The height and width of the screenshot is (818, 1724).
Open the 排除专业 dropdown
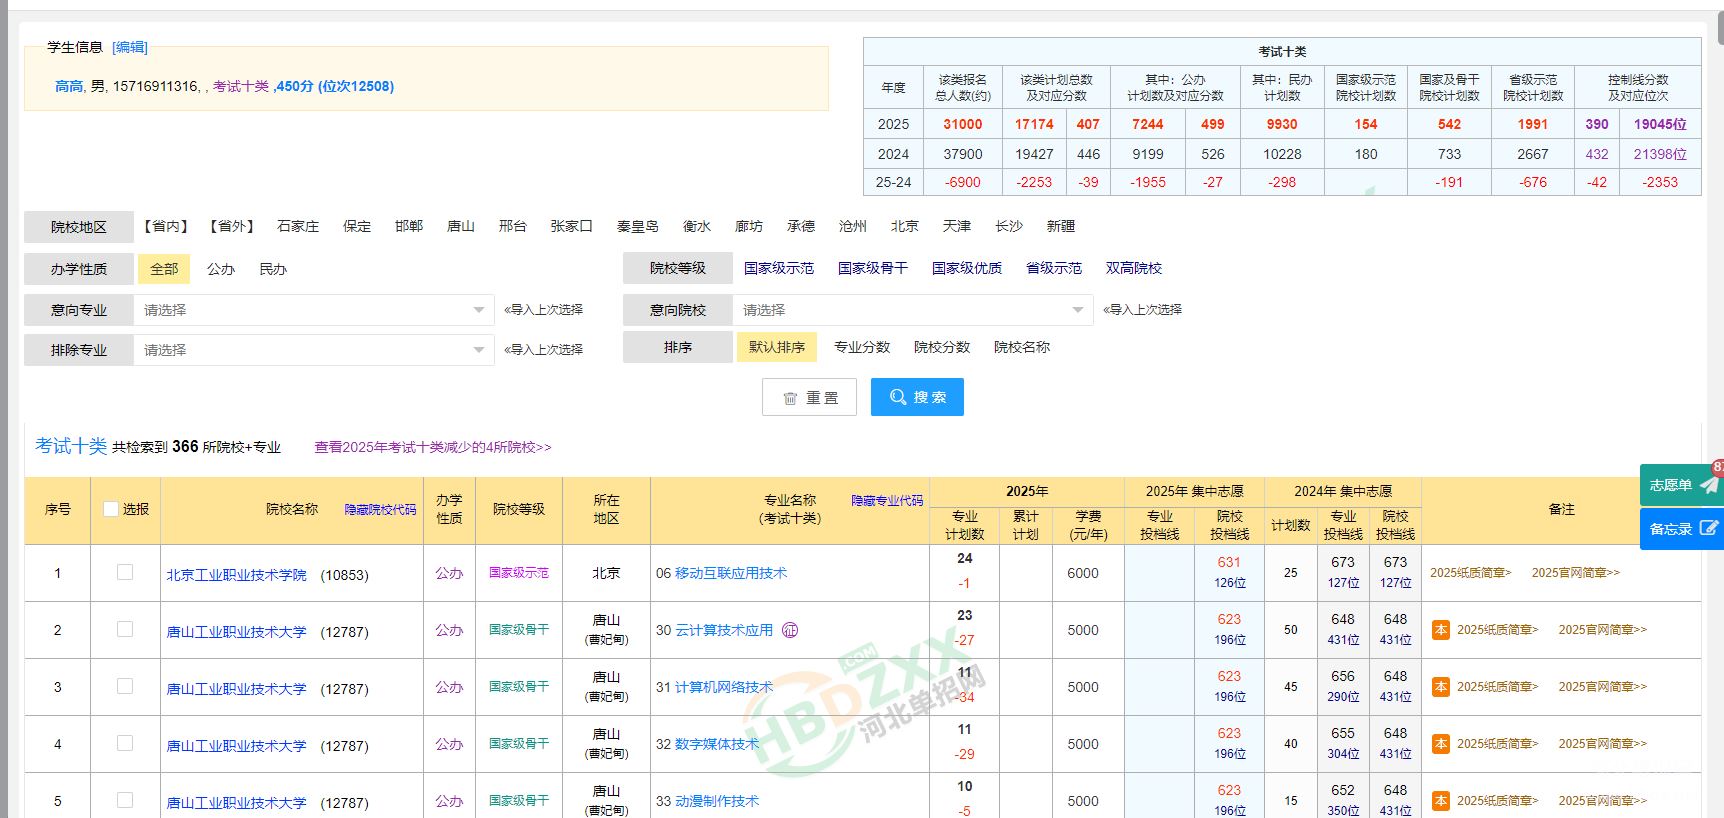[x=314, y=350]
